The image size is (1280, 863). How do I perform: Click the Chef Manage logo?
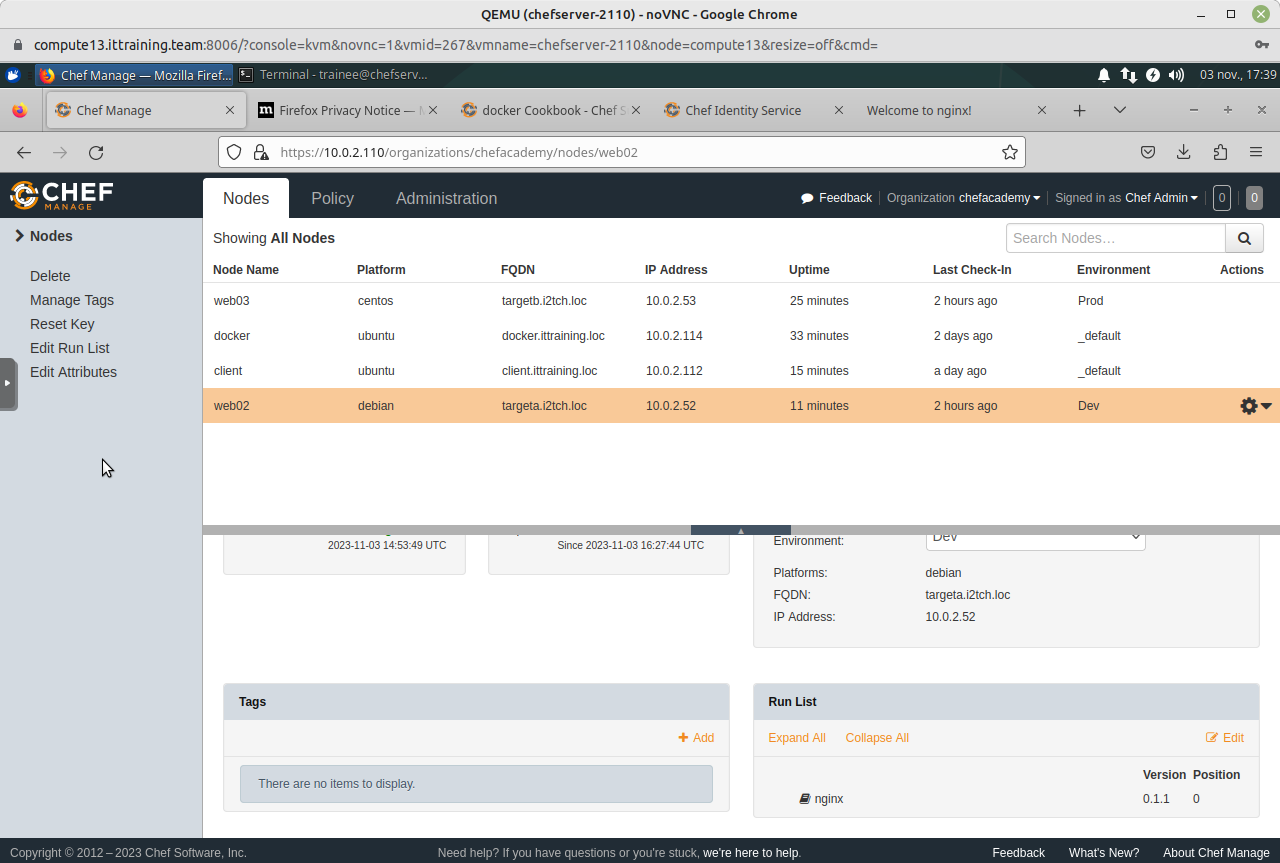(x=61, y=195)
